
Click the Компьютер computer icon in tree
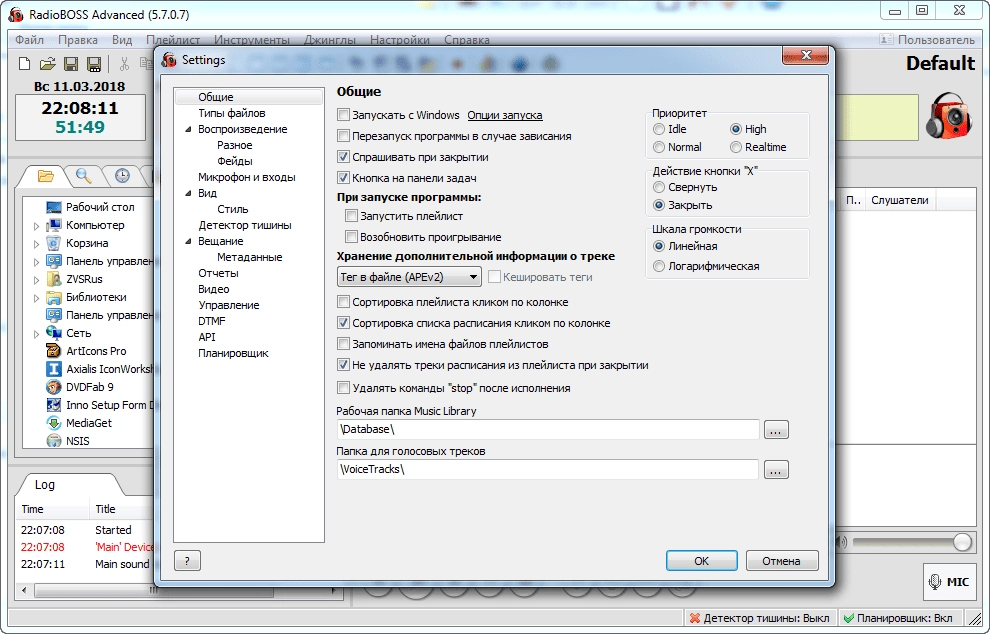(54, 225)
